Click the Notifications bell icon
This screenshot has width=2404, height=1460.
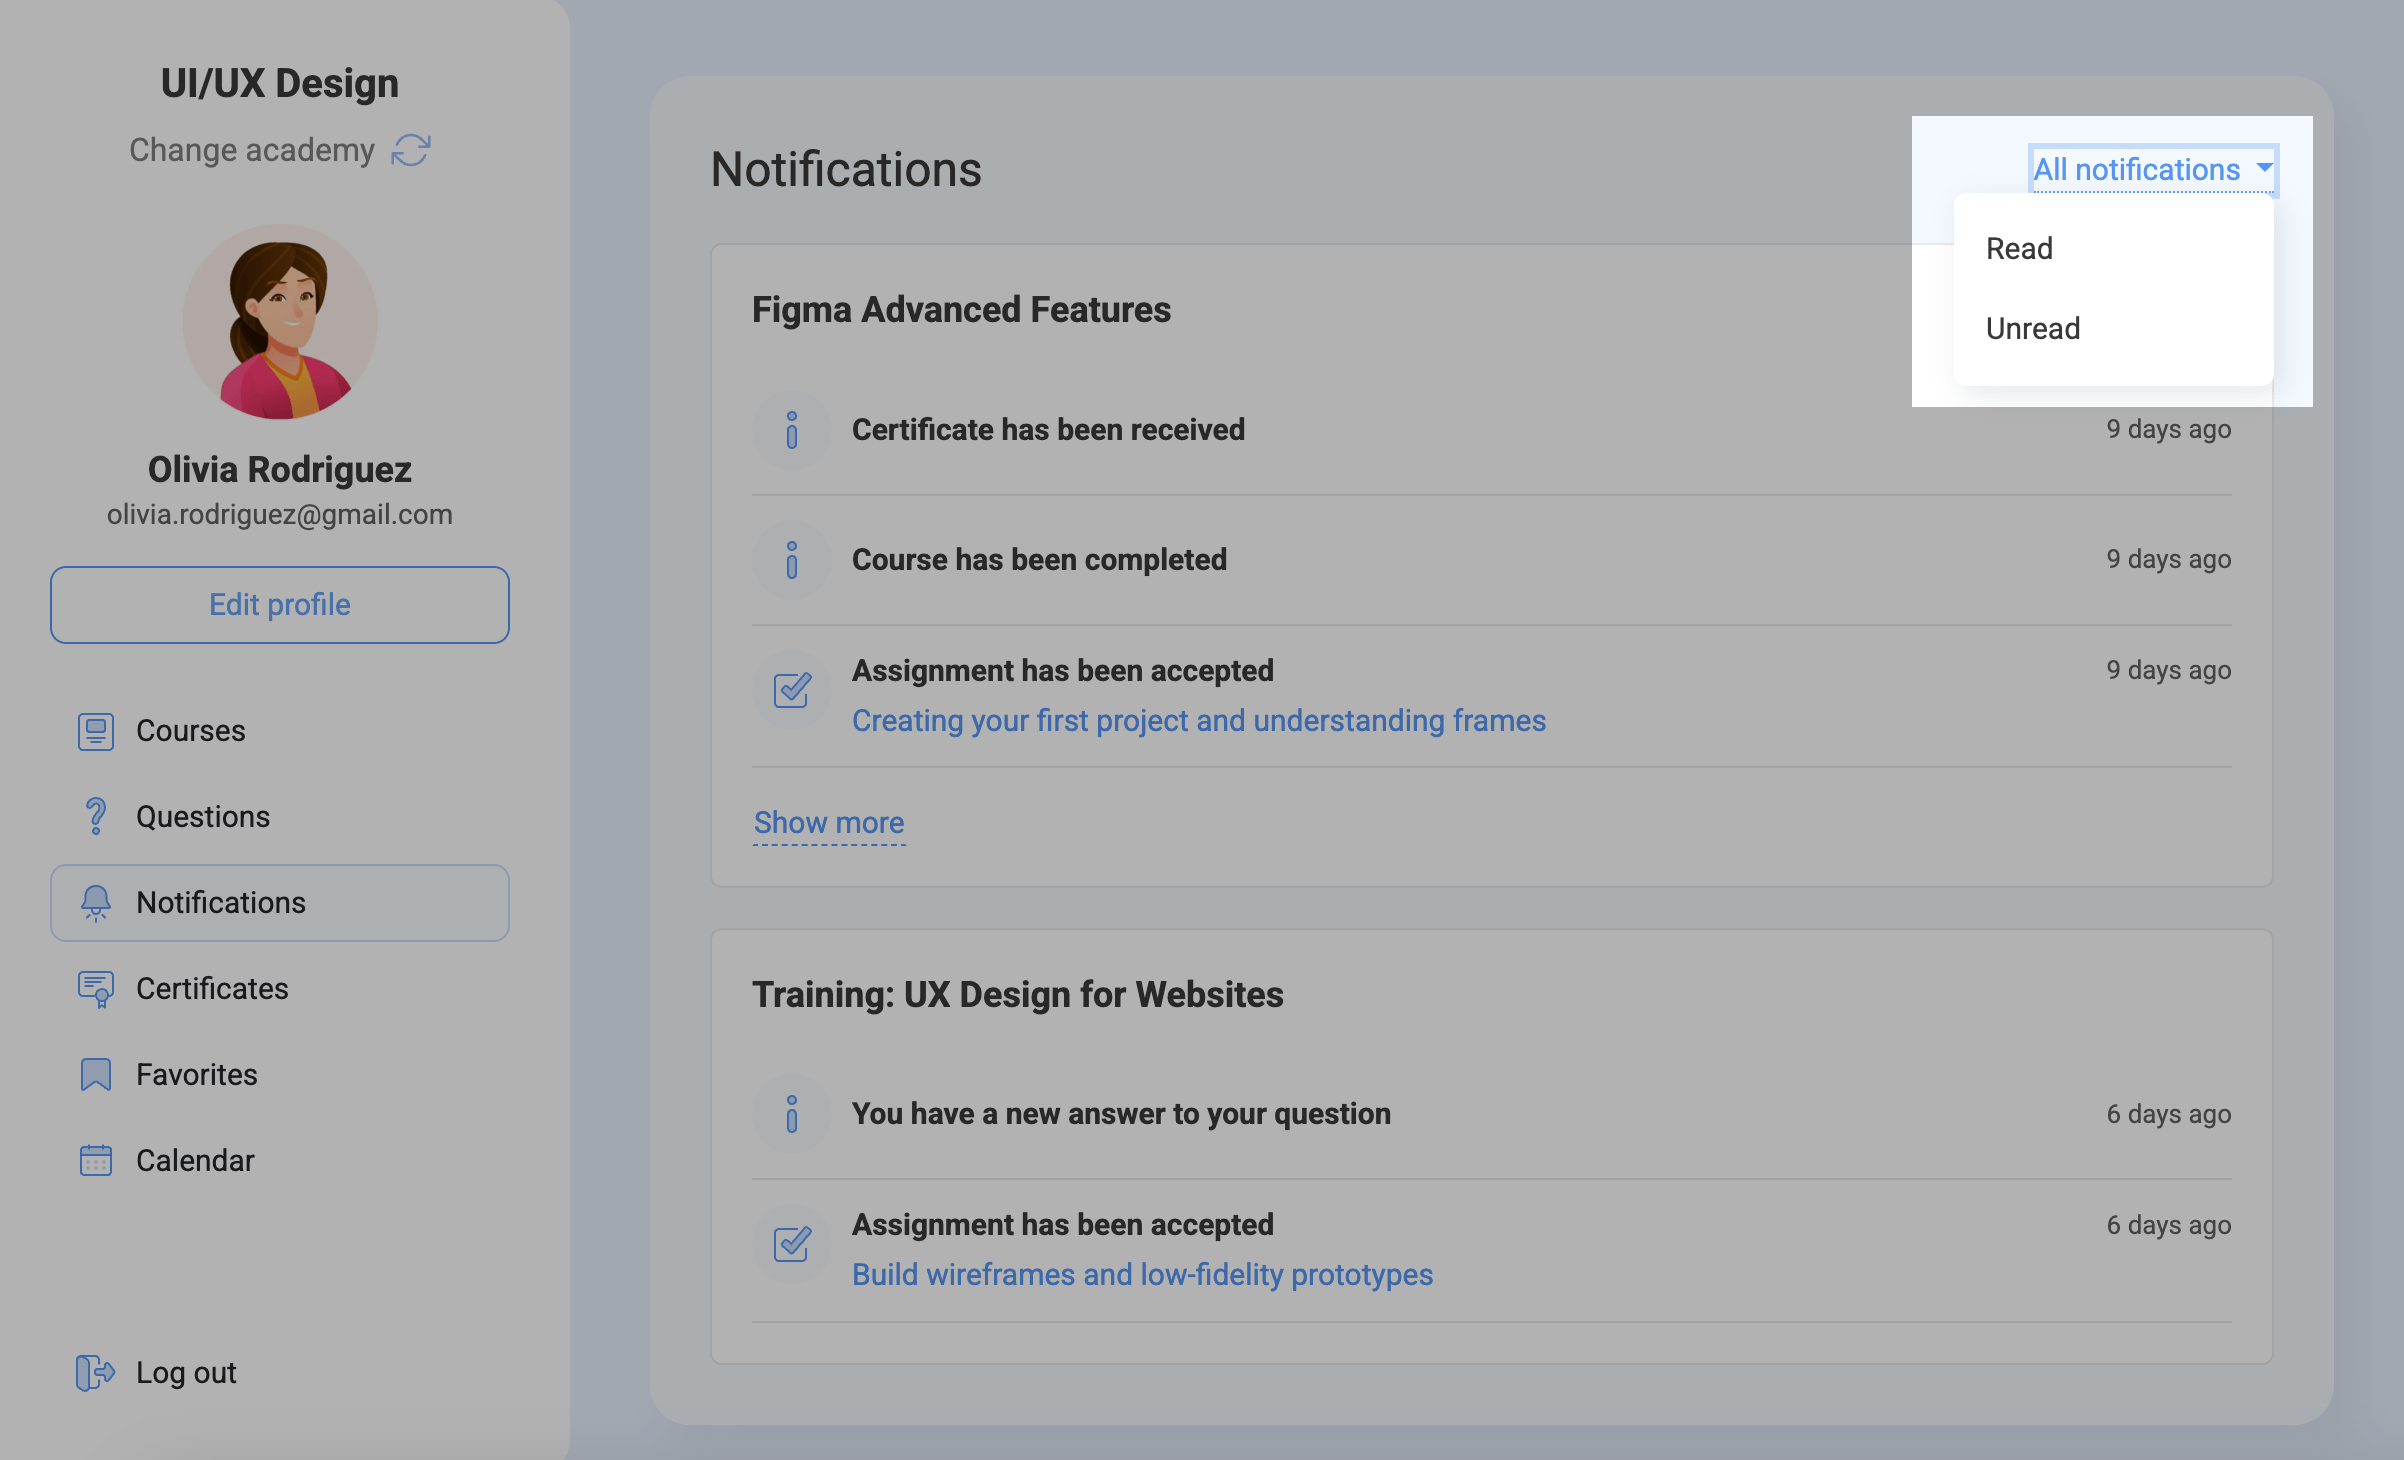point(96,902)
